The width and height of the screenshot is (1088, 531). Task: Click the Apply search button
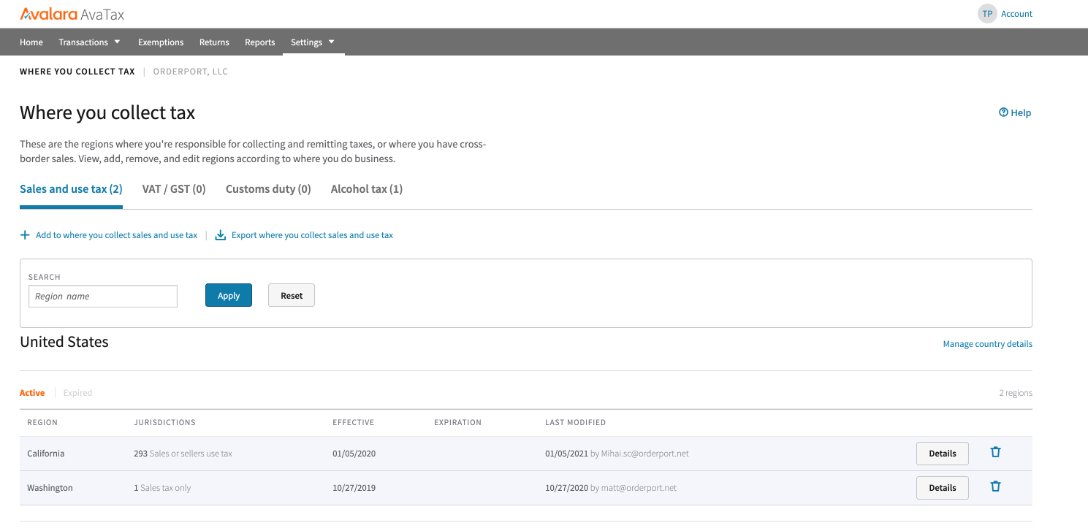pyautogui.click(x=228, y=295)
